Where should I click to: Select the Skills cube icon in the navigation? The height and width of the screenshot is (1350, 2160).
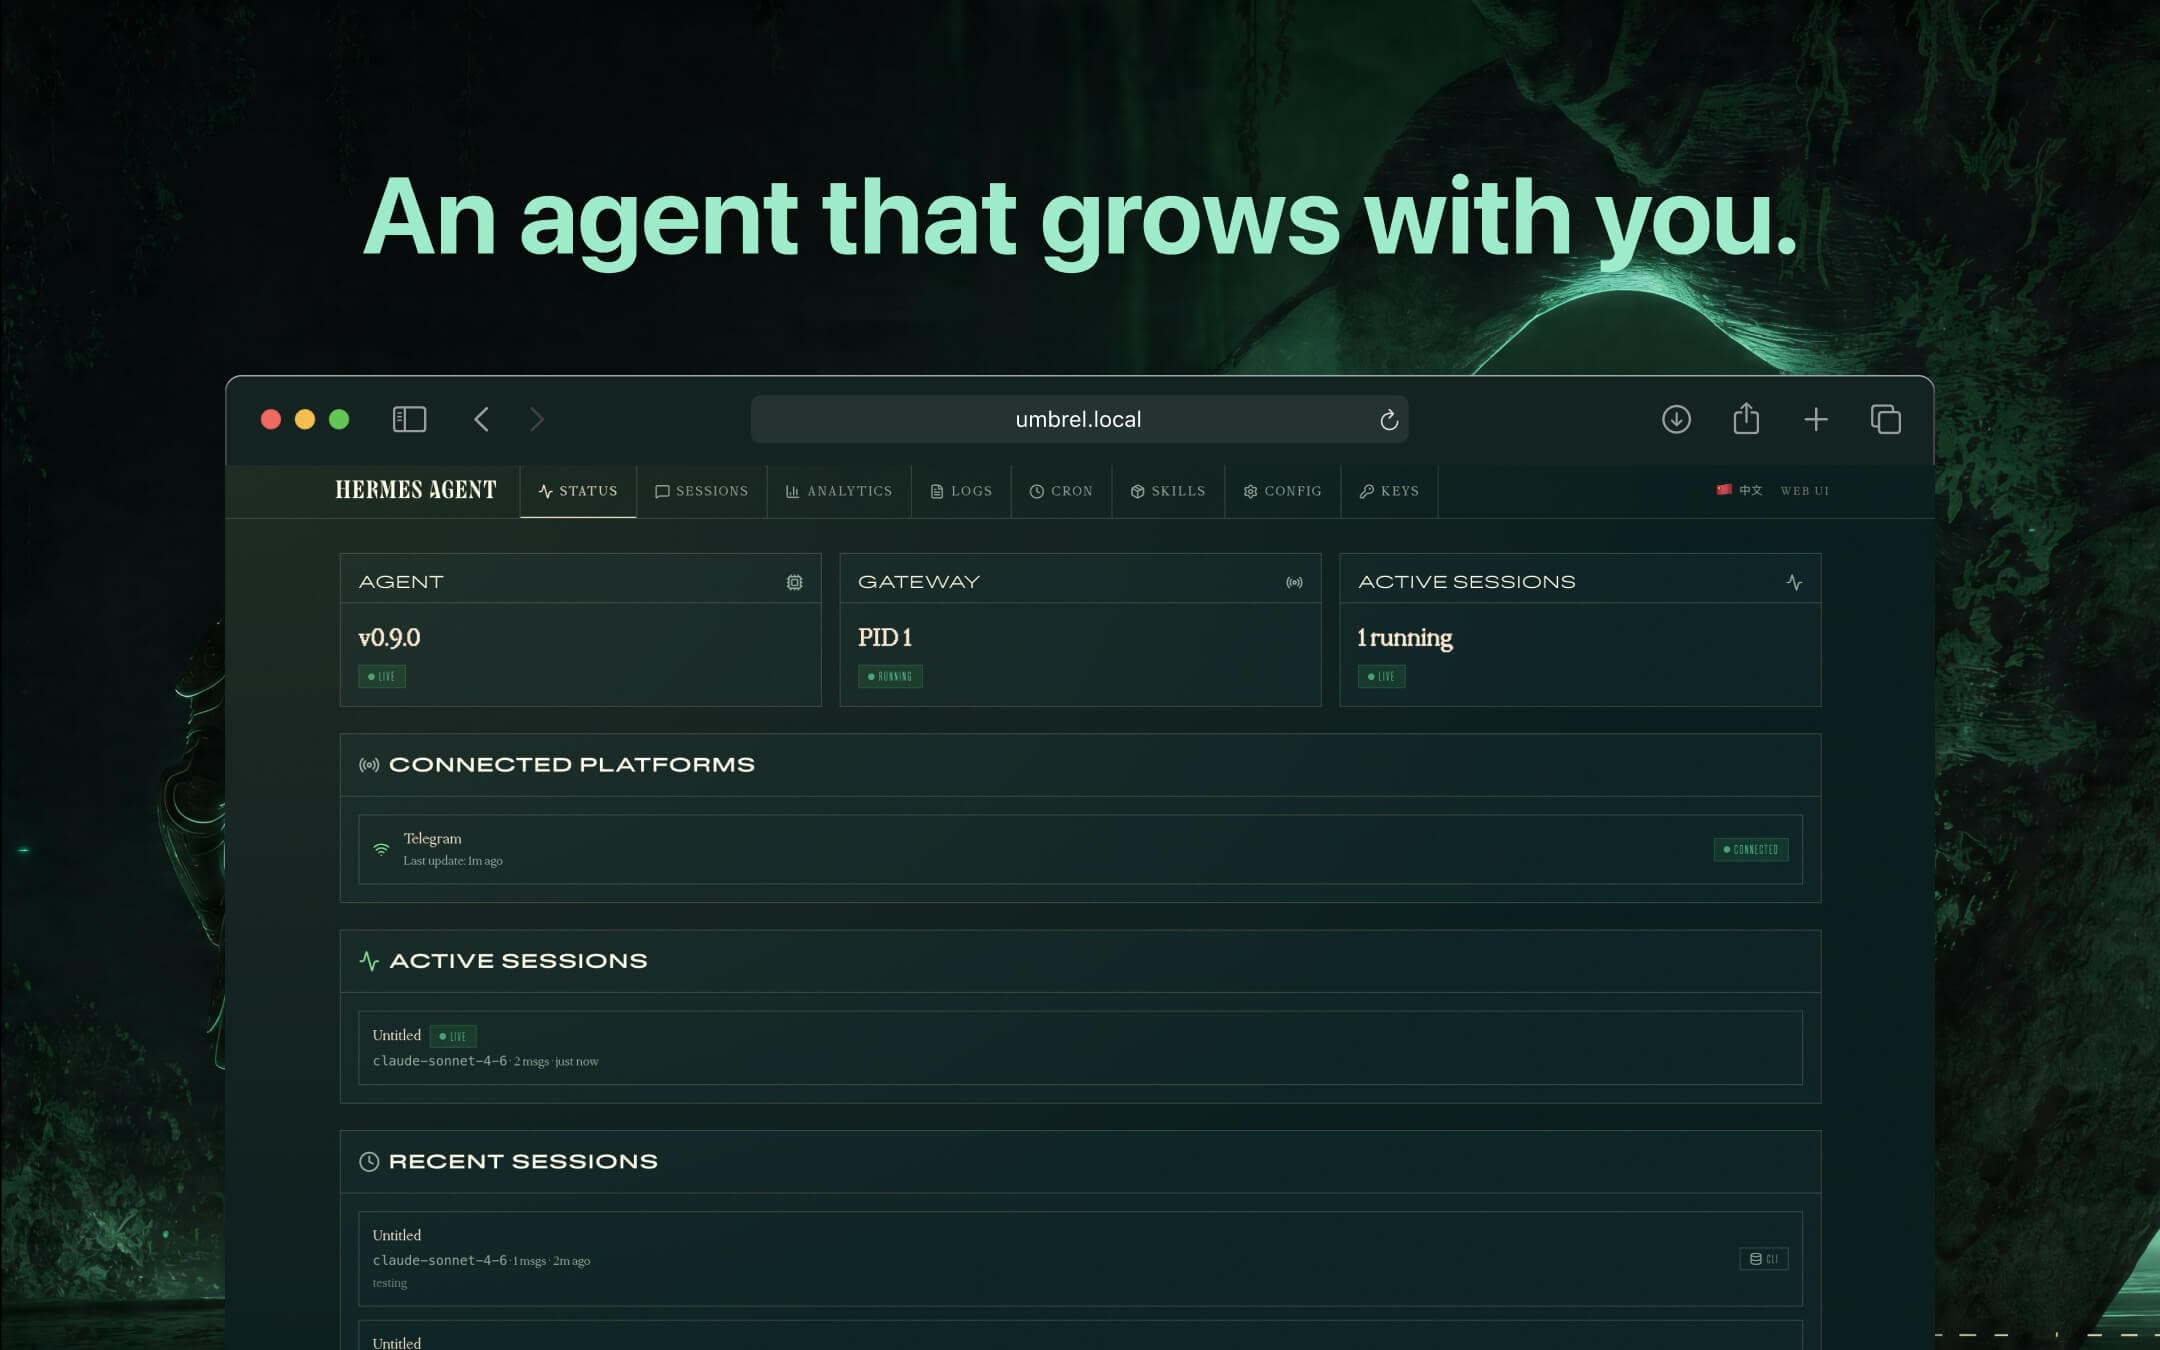tap(1138, 491)
